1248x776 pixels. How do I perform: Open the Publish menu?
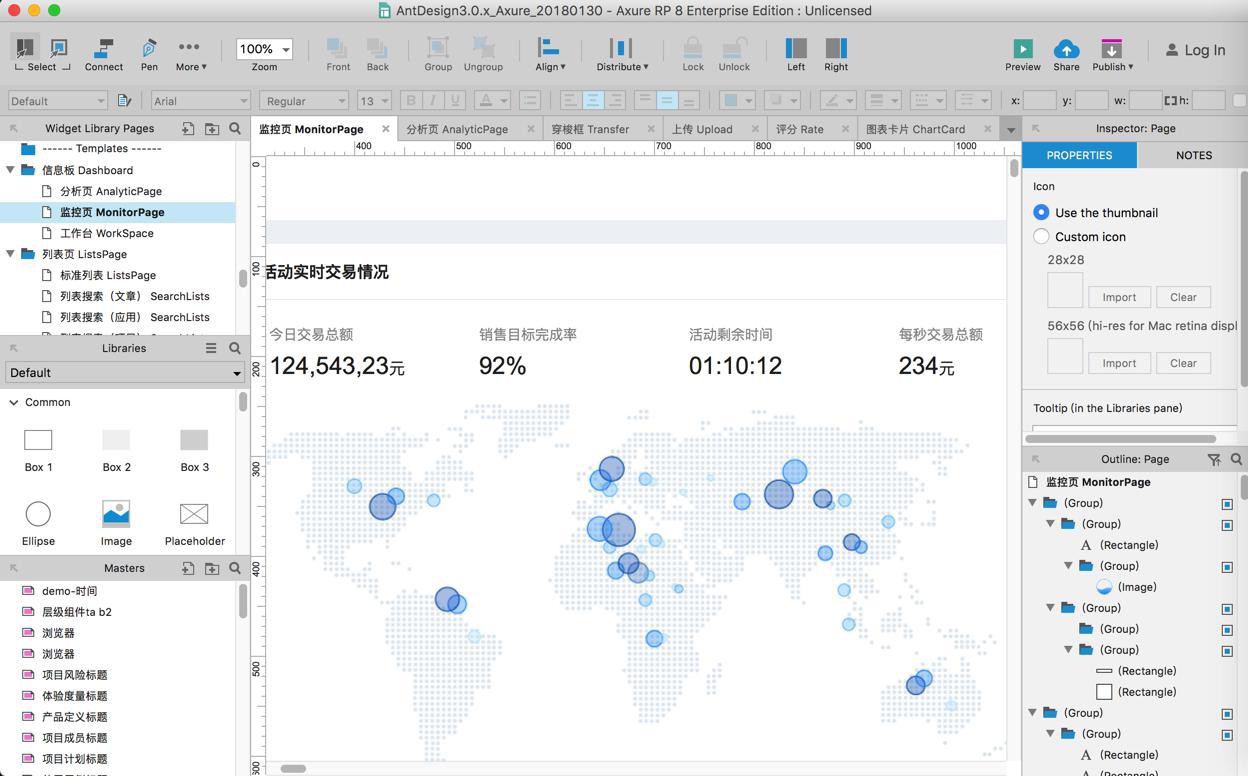click(x=1112, y=55)
